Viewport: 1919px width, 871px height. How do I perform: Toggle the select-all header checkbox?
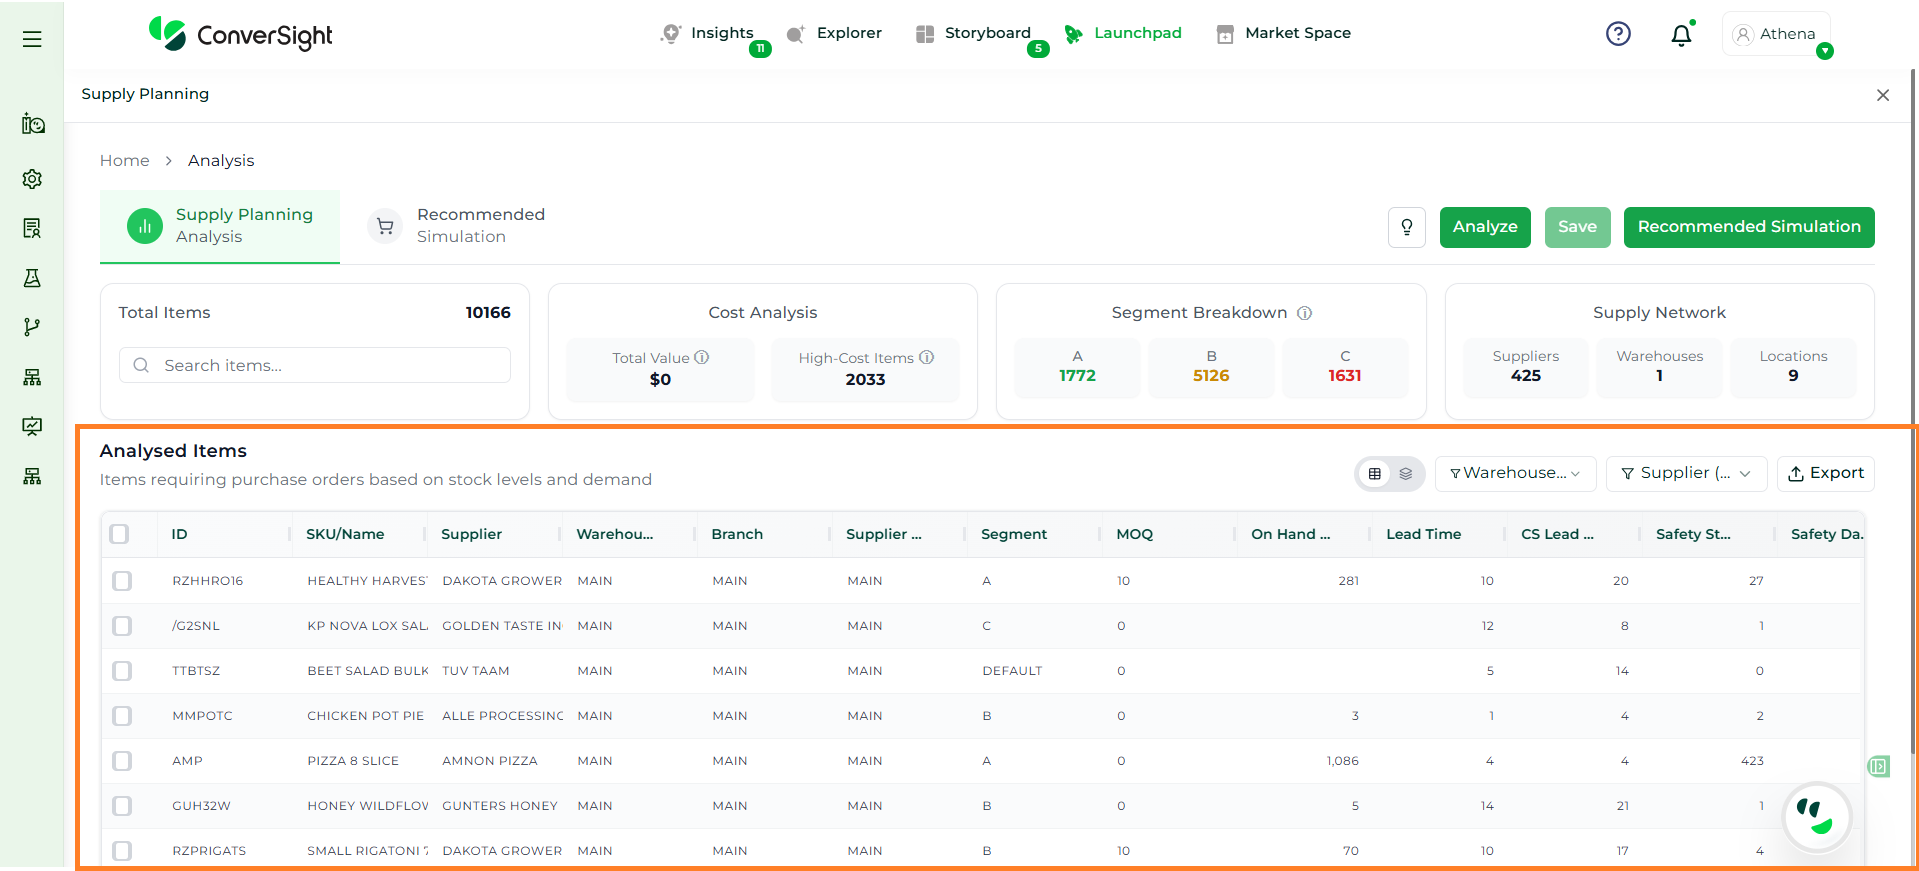120,534
